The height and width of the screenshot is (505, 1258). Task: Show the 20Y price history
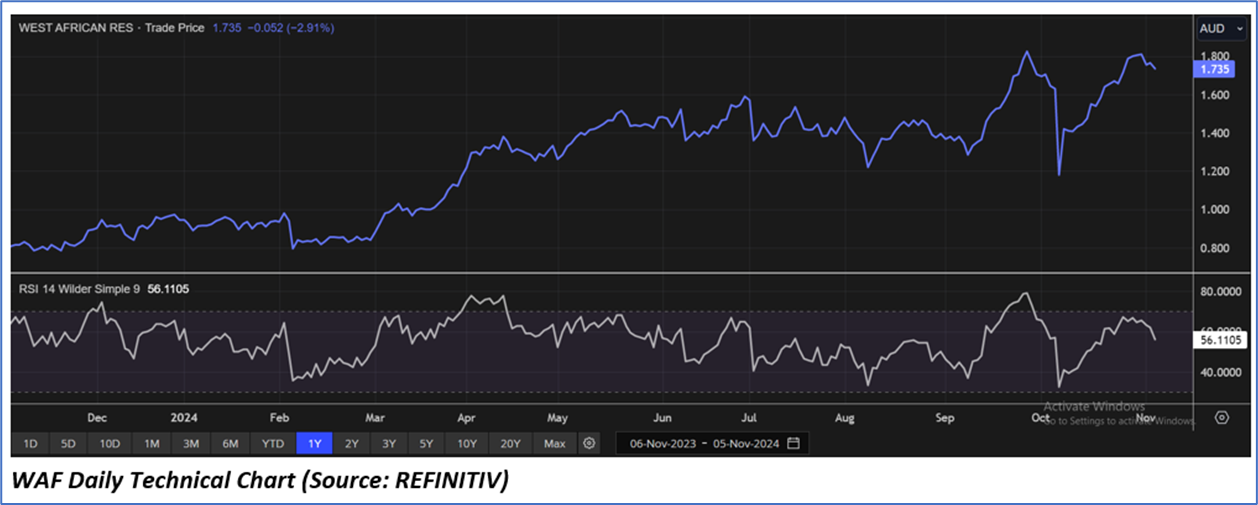click(x=510, y=443)
